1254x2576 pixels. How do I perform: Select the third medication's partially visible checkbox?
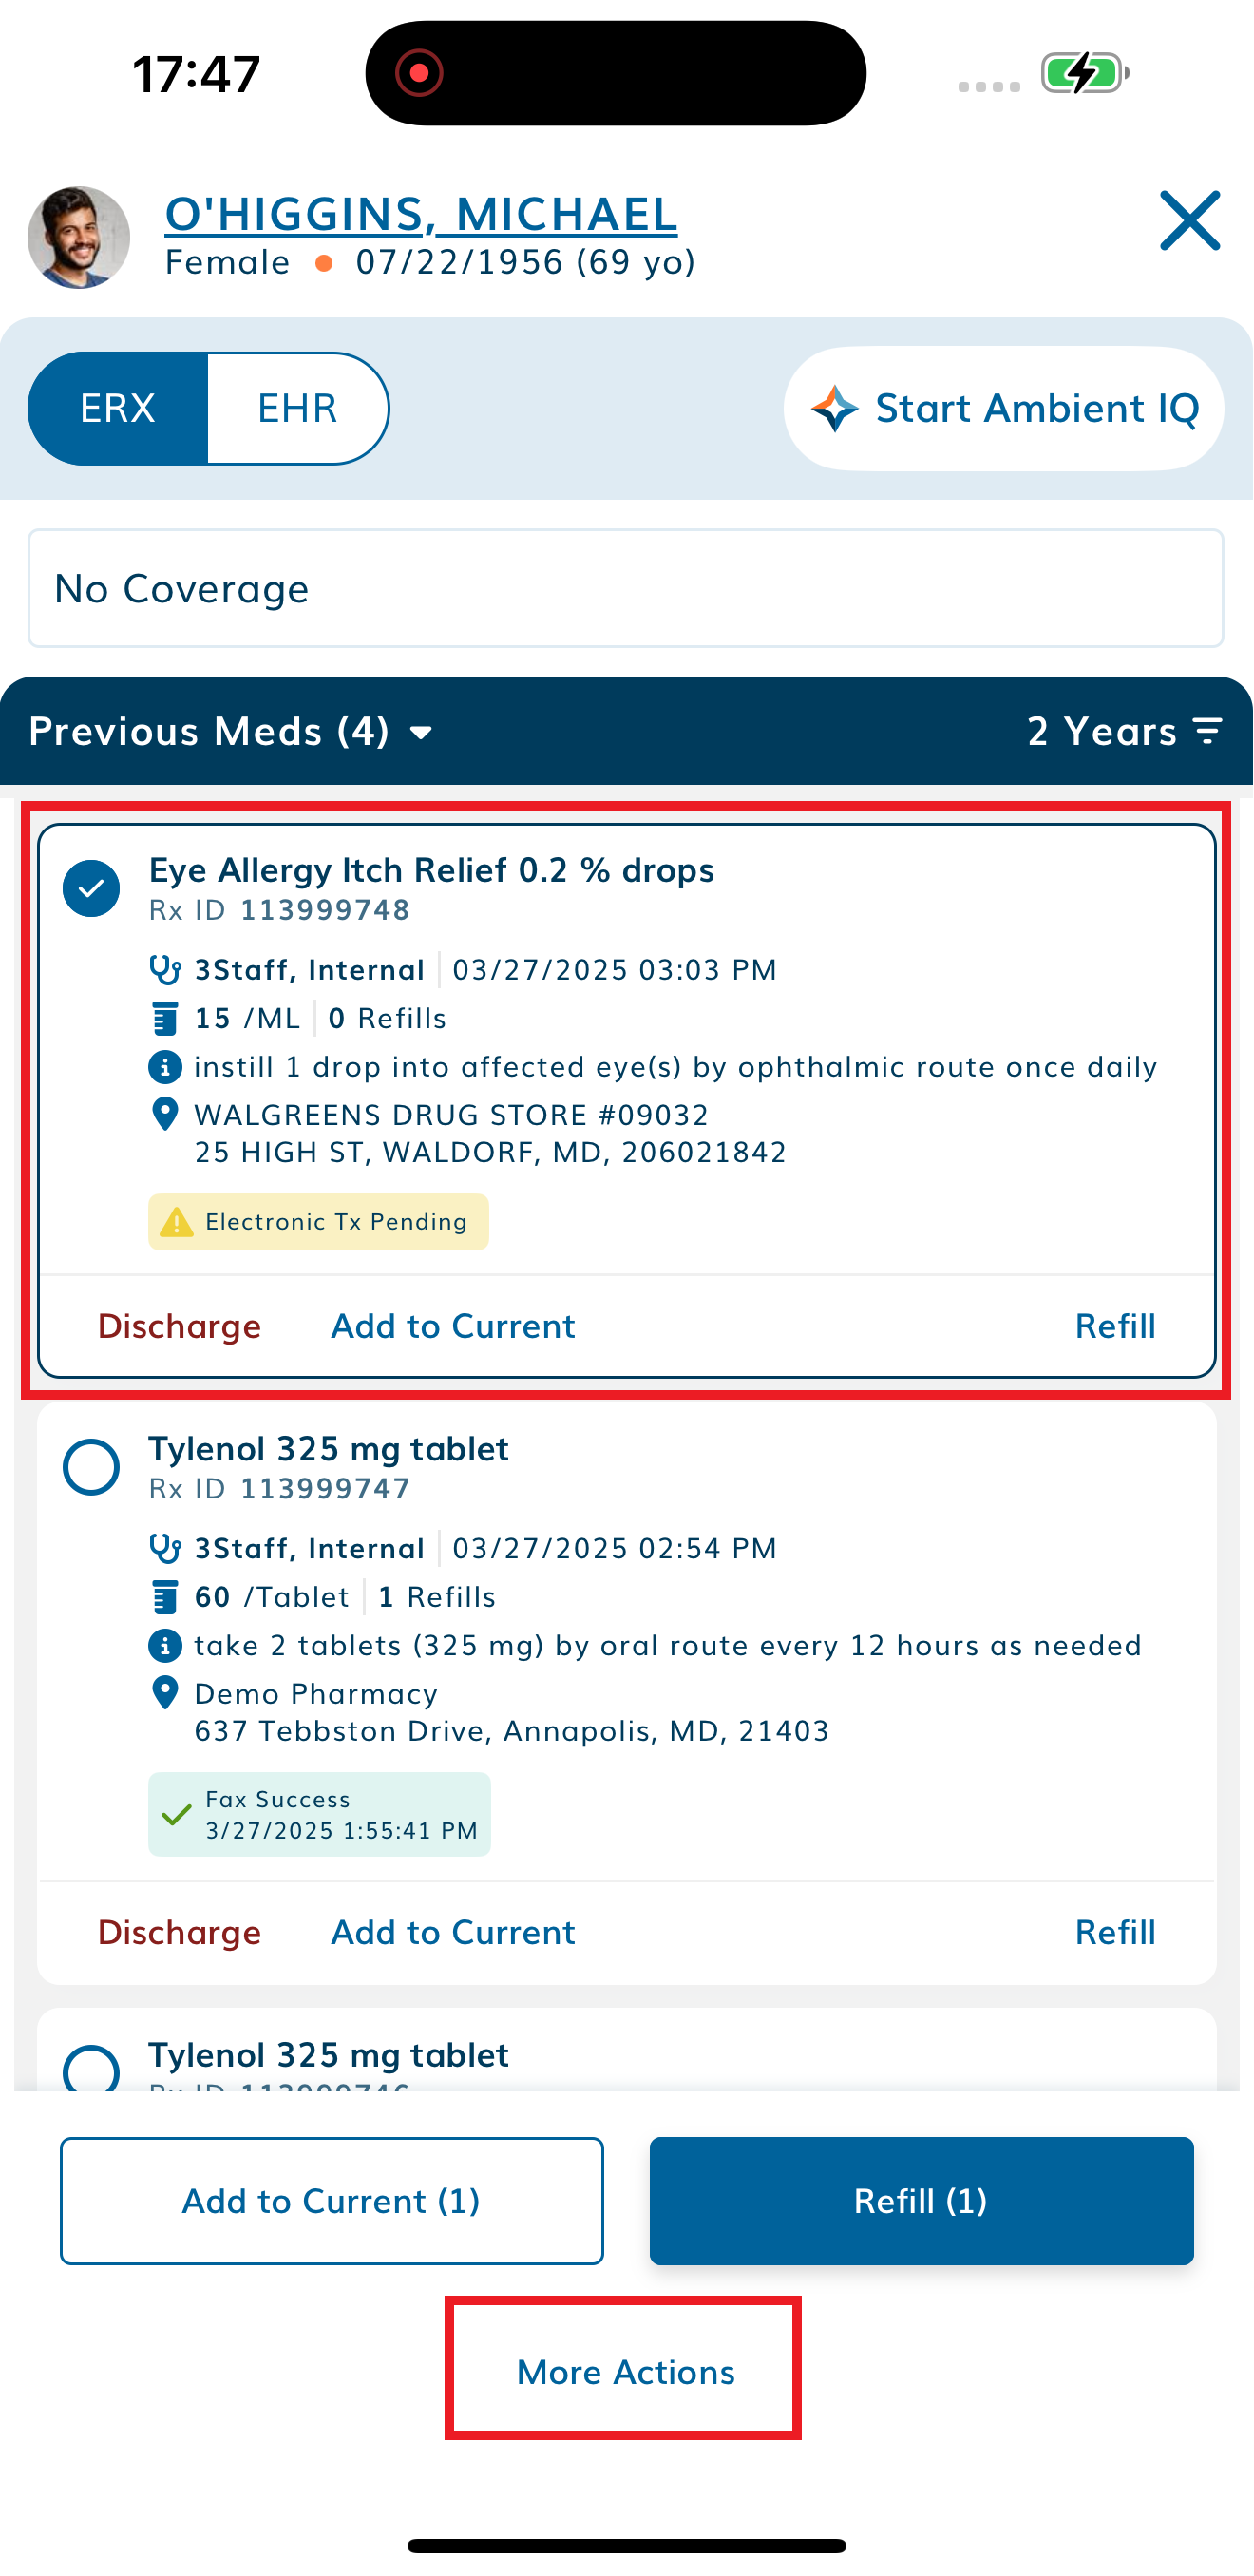(x=91, y=2068)
